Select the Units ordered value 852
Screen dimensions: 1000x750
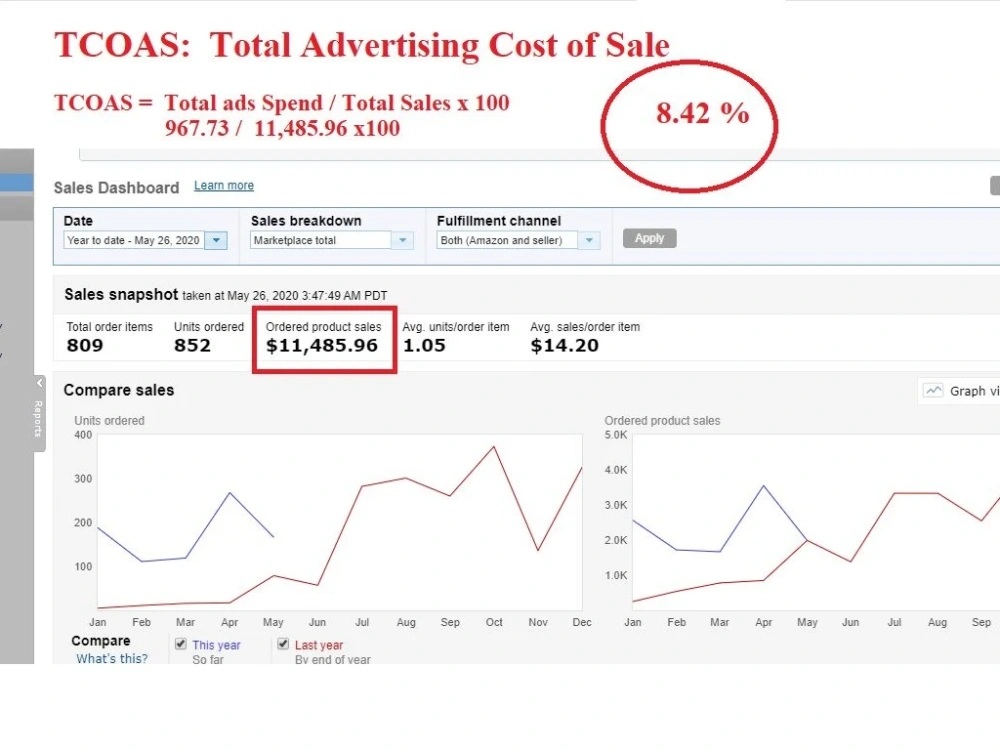192,346
